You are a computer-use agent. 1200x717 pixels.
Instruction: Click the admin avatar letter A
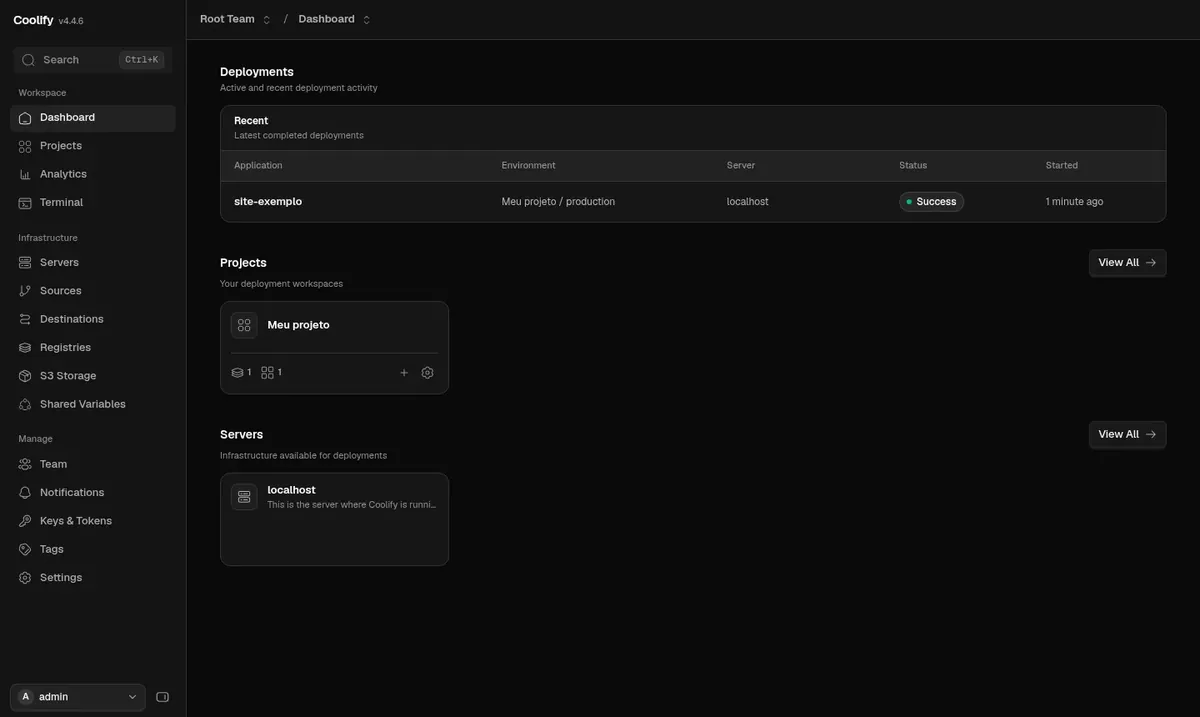click(x=26, y=697)
